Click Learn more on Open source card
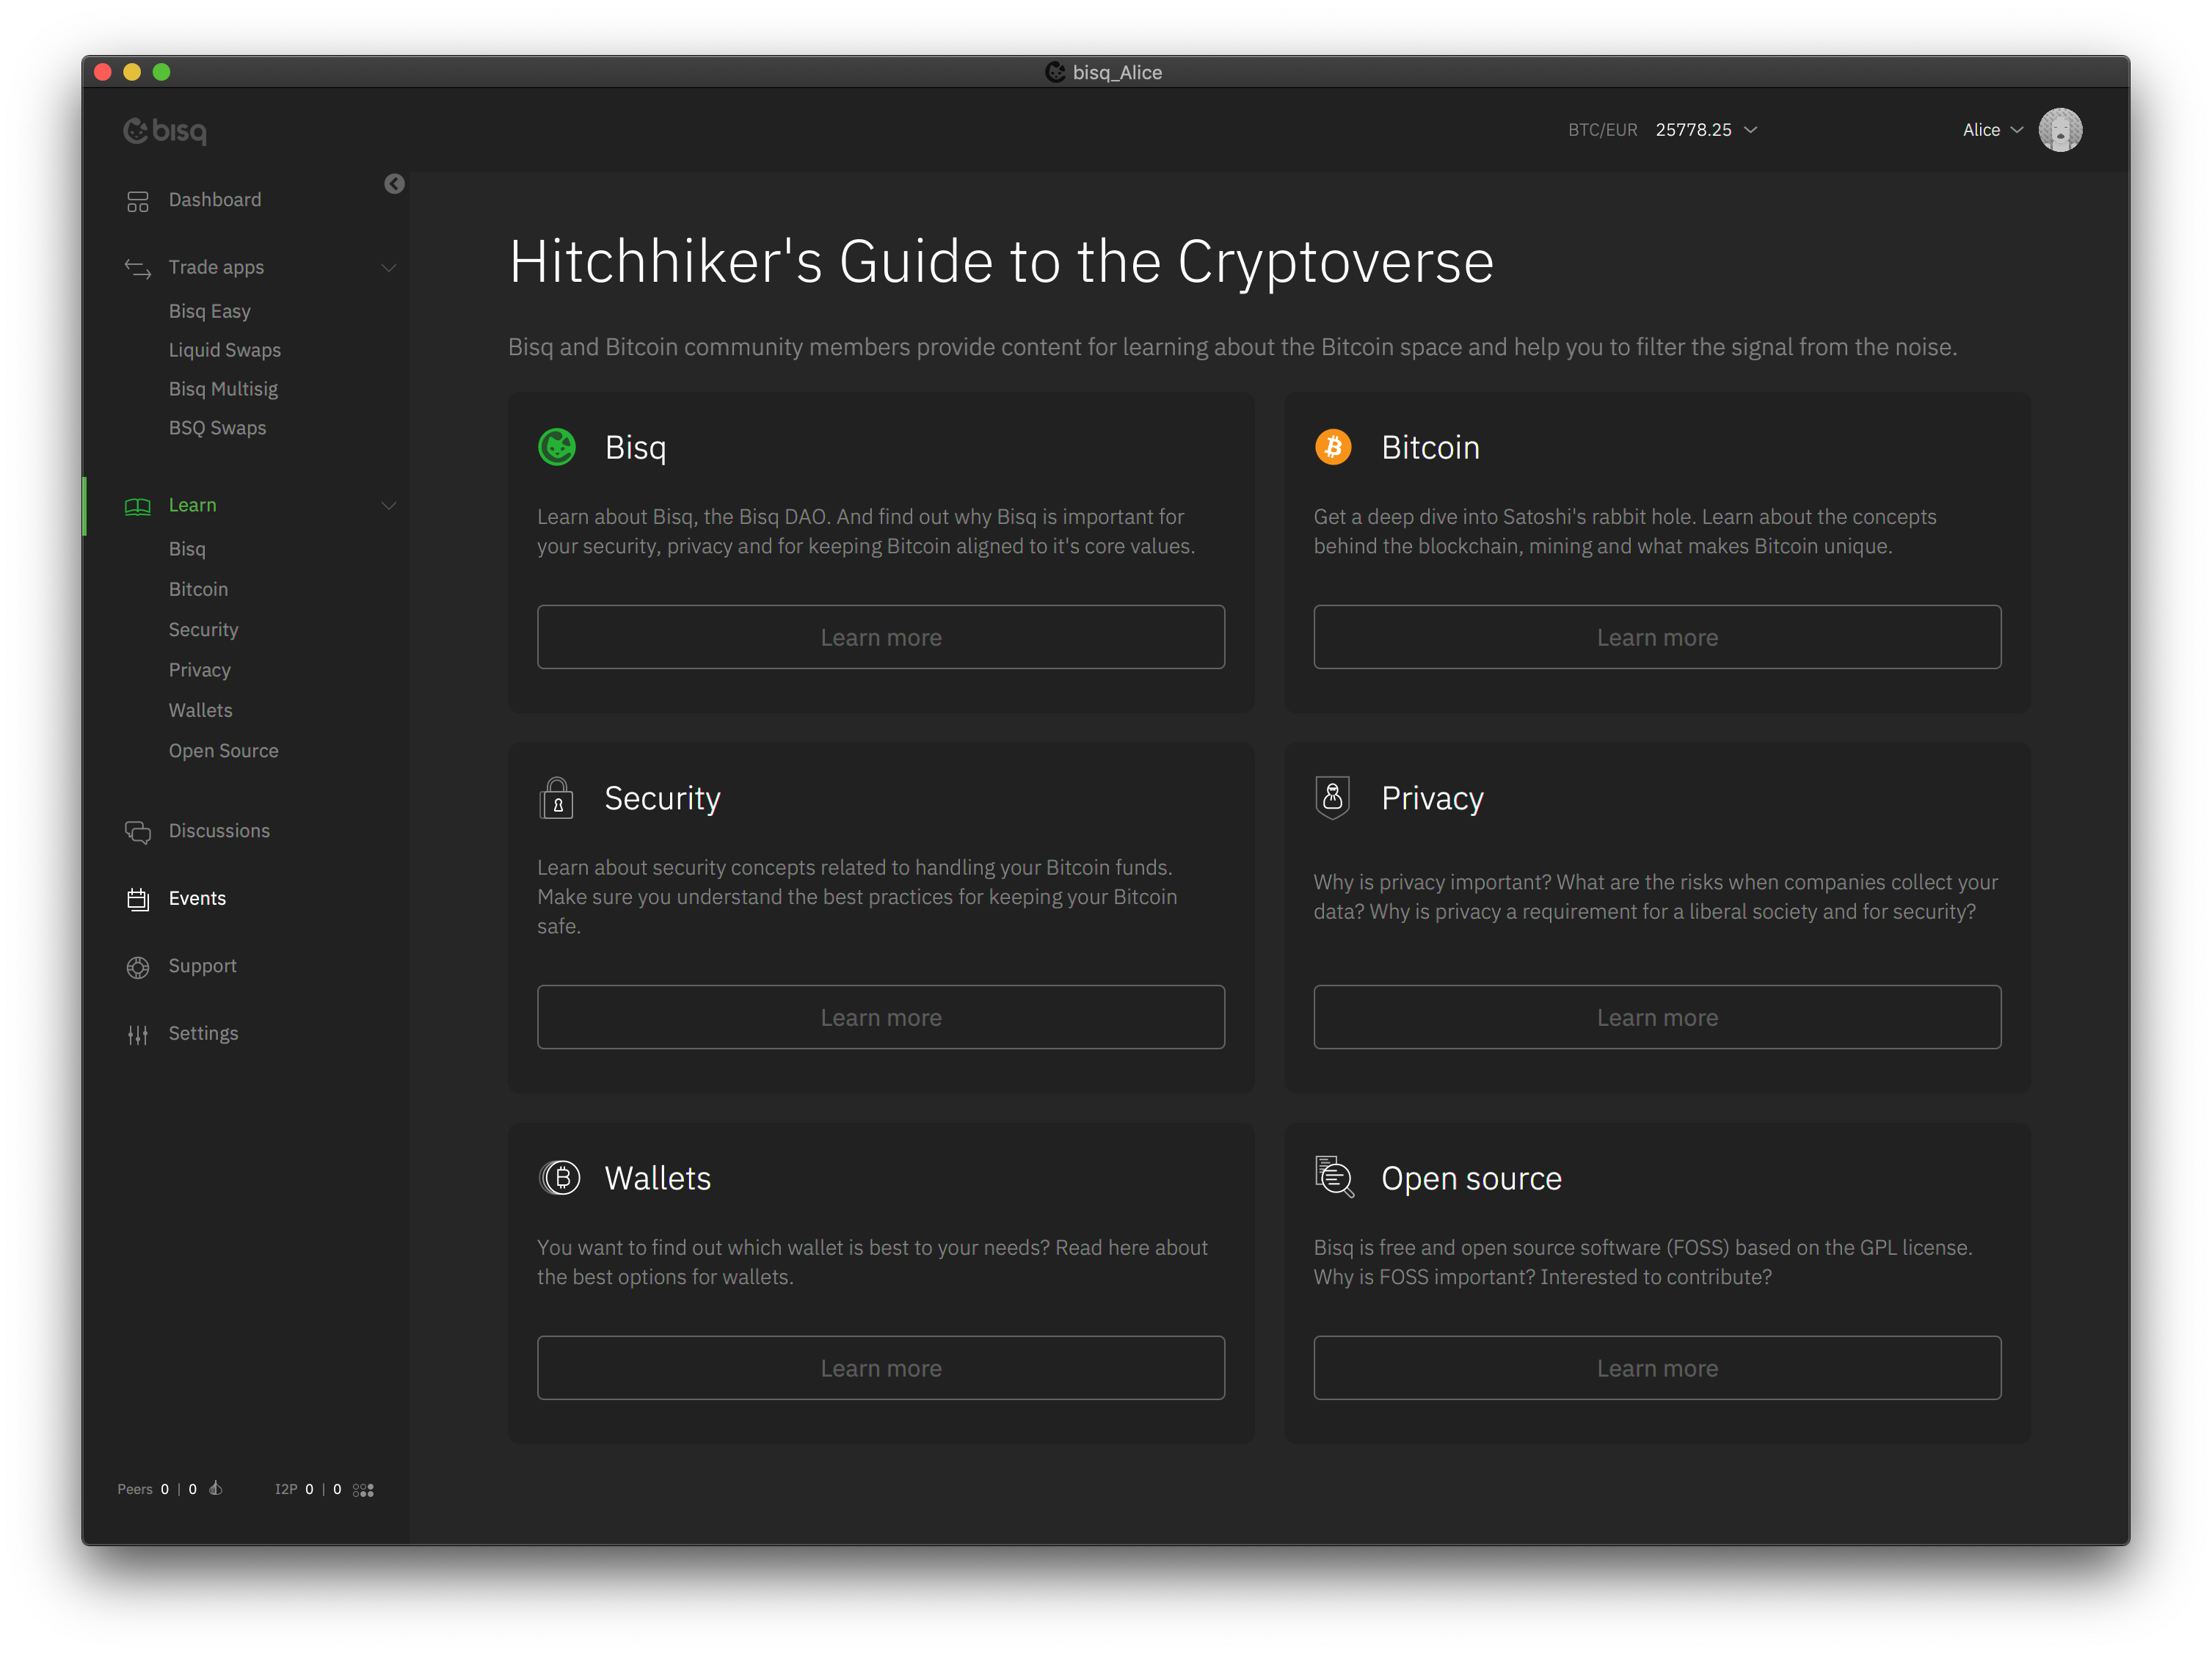 click(x=1657, y=1368)
